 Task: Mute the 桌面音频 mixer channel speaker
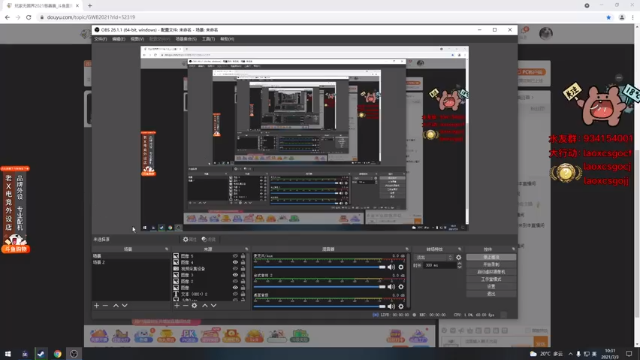click(x=391, y=306)
